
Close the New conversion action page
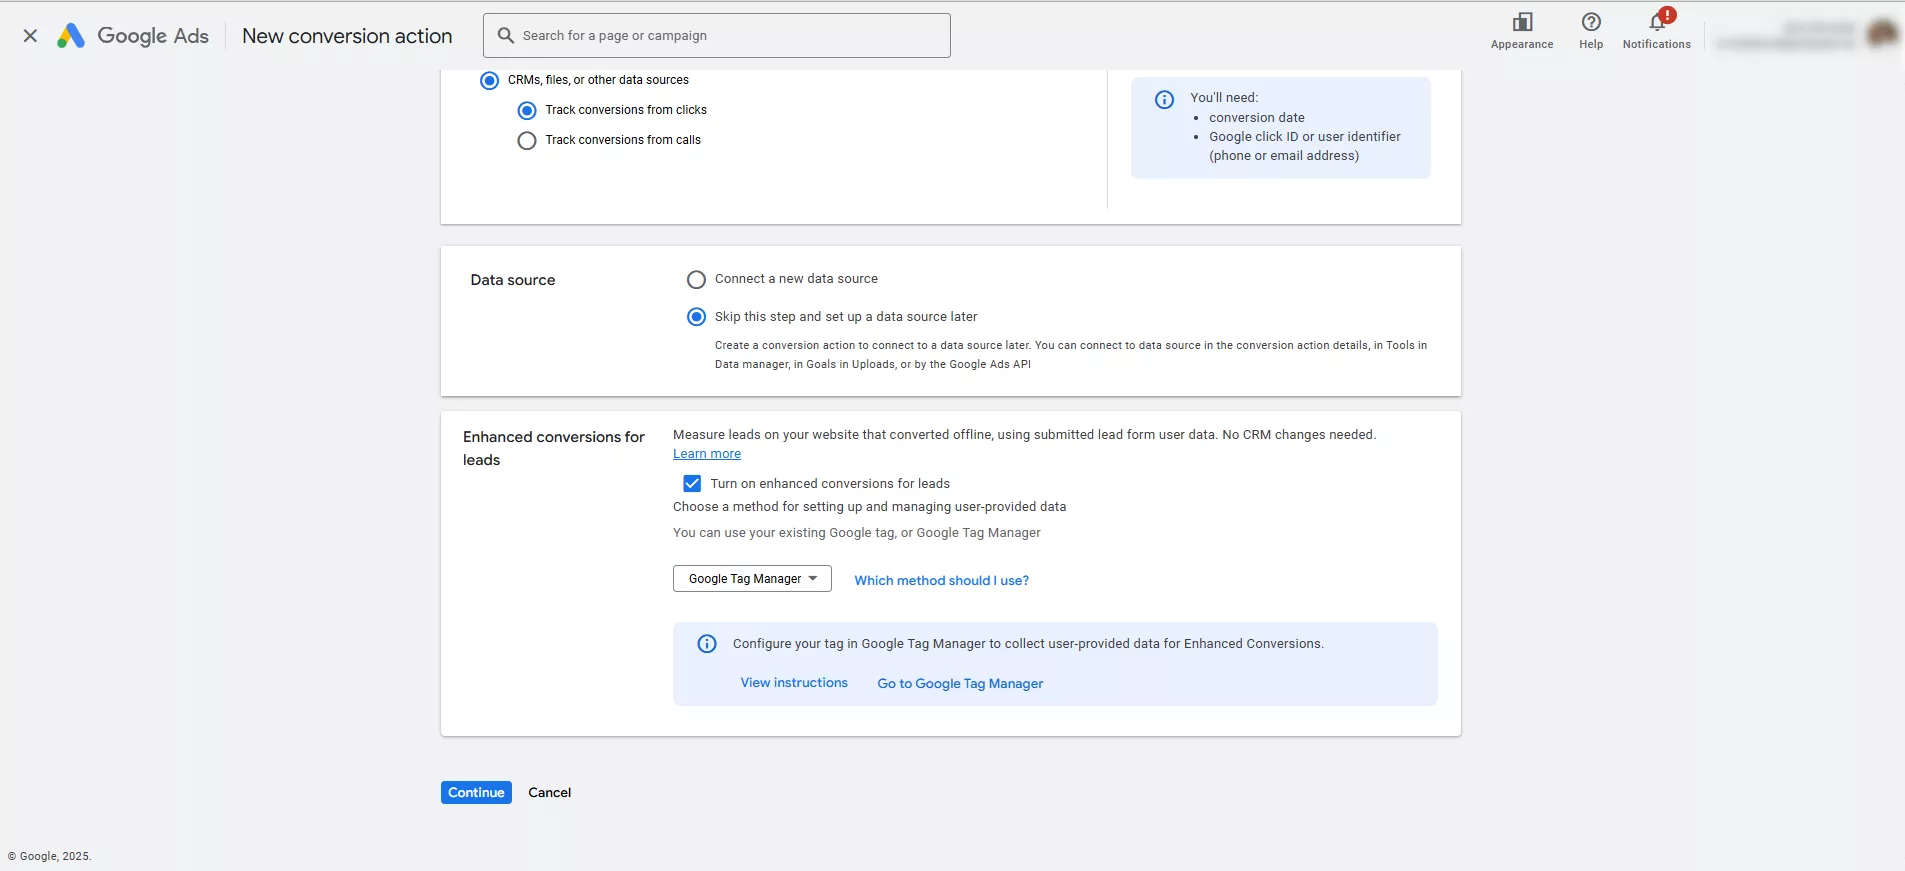pos(30,36)
